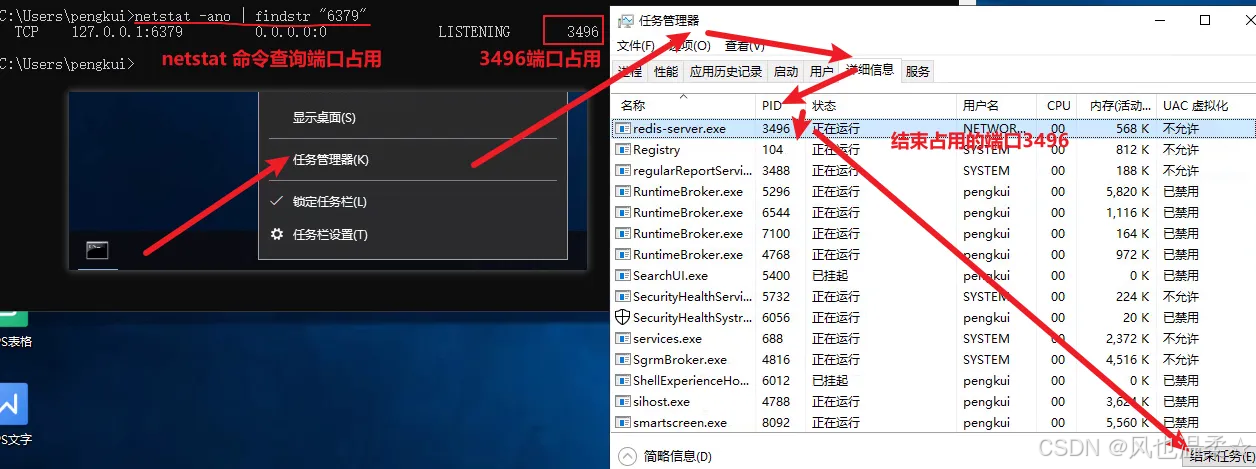
Task: Select the smartscreen.exe process name
Action: [x=680, y=423]
